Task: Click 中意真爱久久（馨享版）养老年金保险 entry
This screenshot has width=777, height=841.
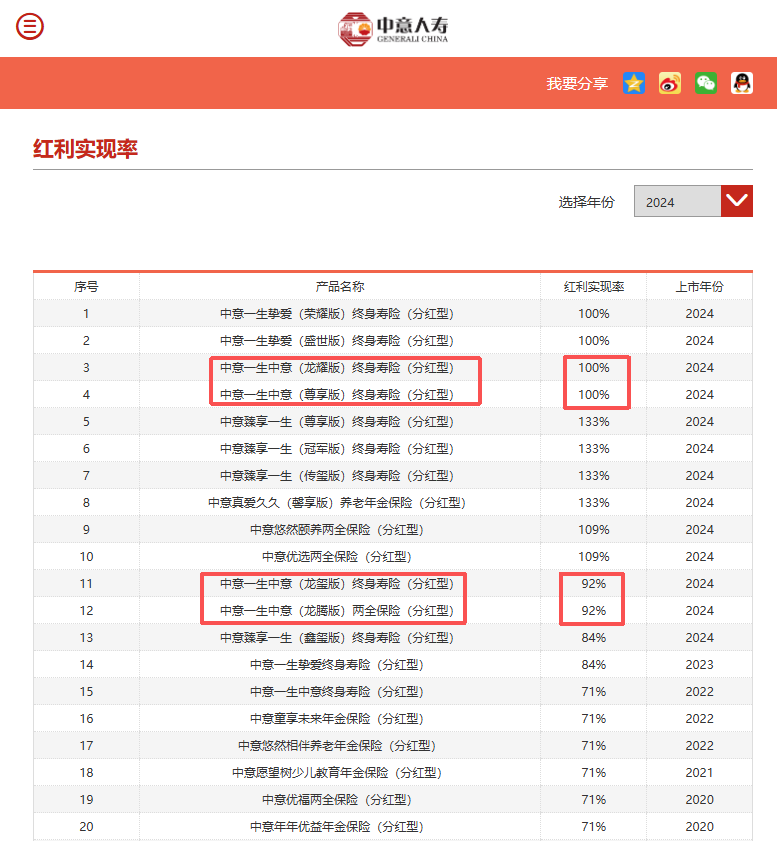Action: (337, 502)
